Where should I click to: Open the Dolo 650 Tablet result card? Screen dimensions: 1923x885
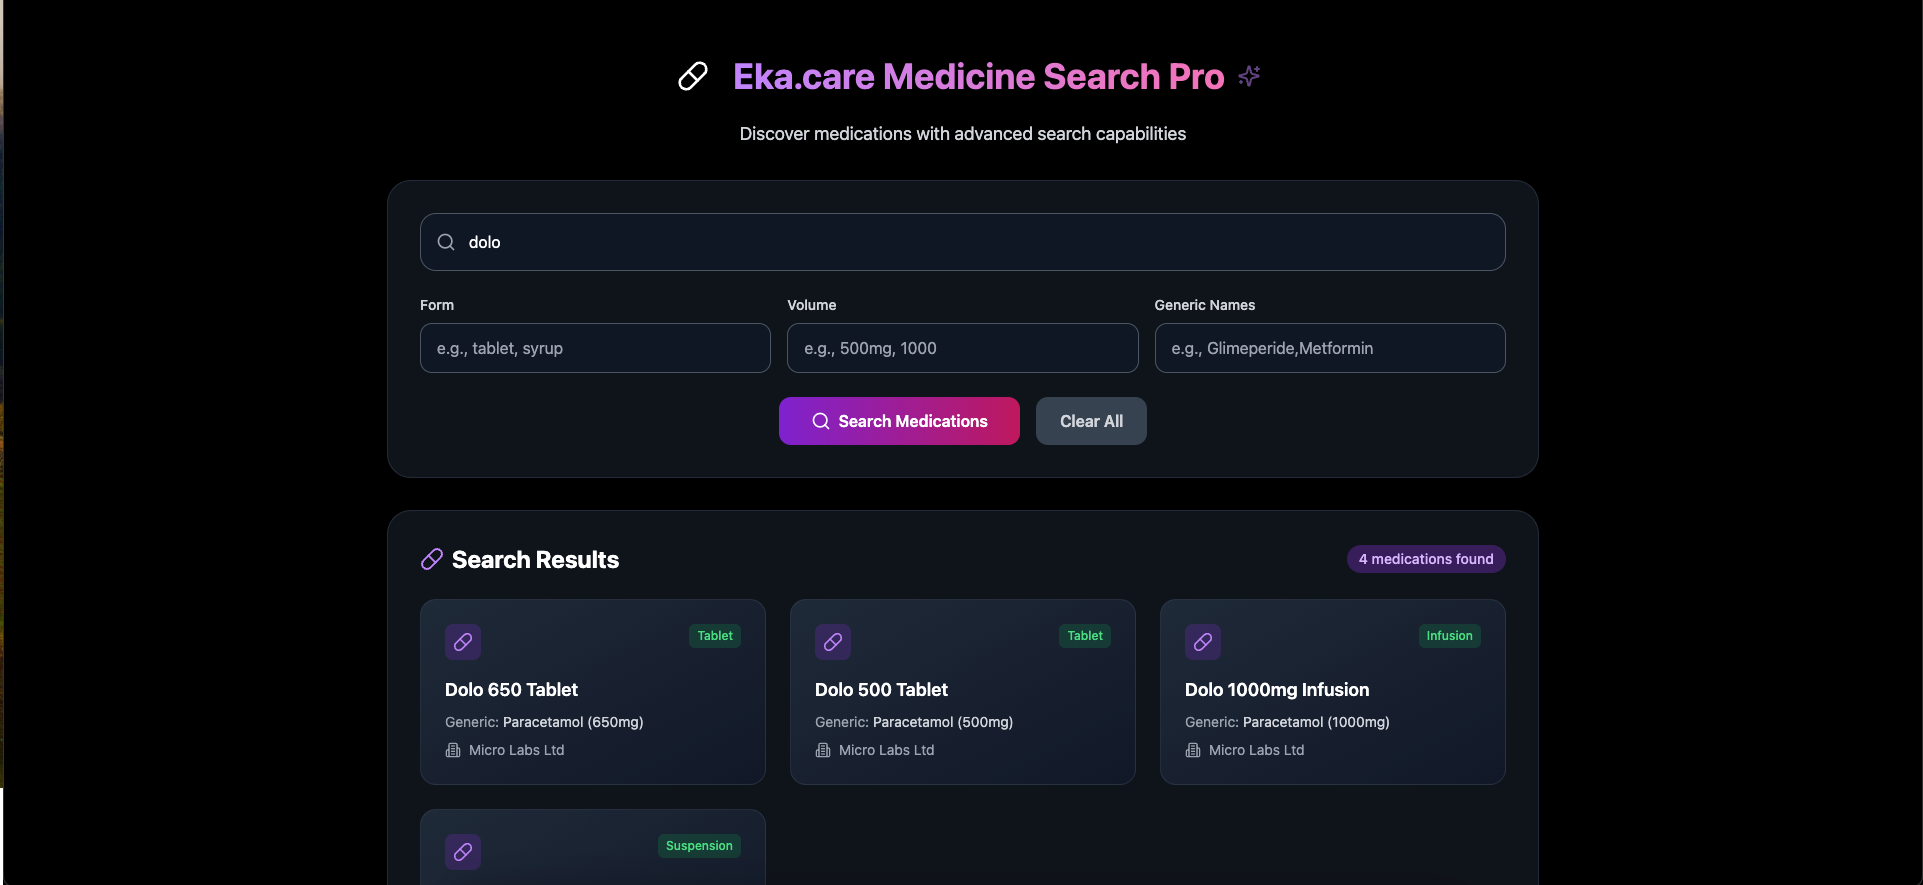pyautogui.click(x=593, y=692)
